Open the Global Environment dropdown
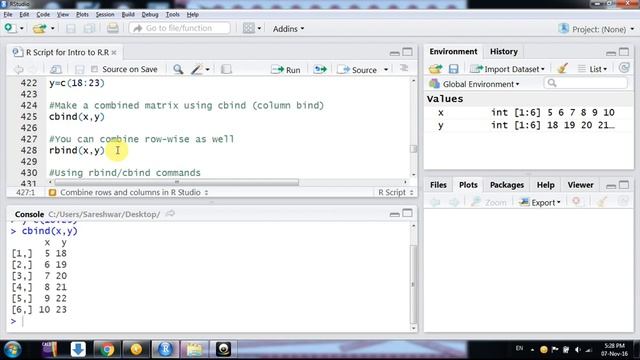This screenshot has width=640, height=360. click(474, 84)
